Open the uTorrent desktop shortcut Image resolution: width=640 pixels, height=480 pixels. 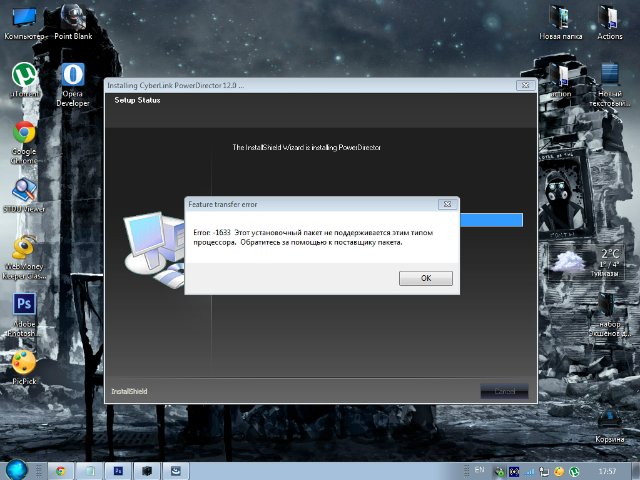point(24,76)
